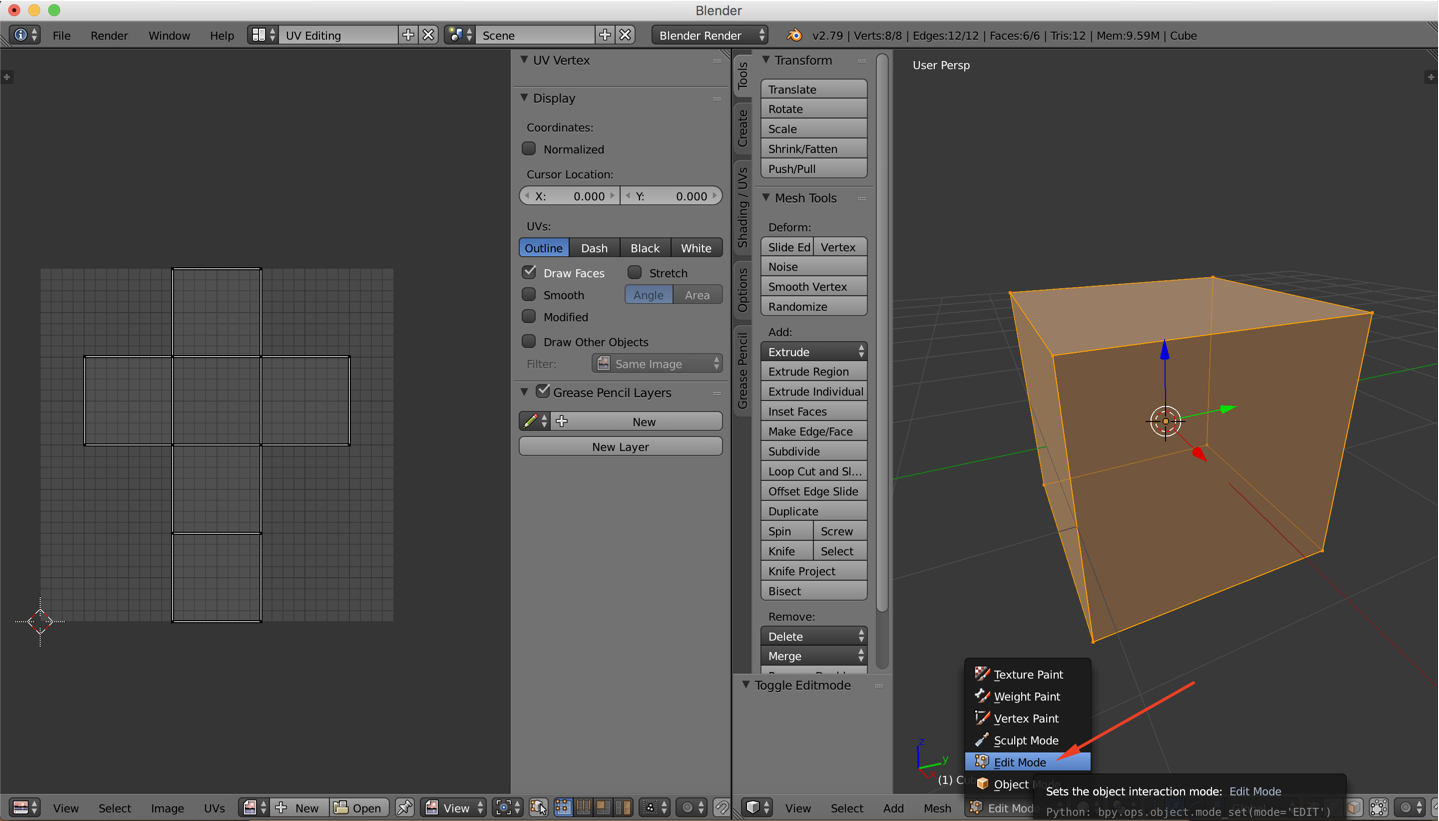Choose Sculpt Mode from mode menu

tap(1028, 741)
